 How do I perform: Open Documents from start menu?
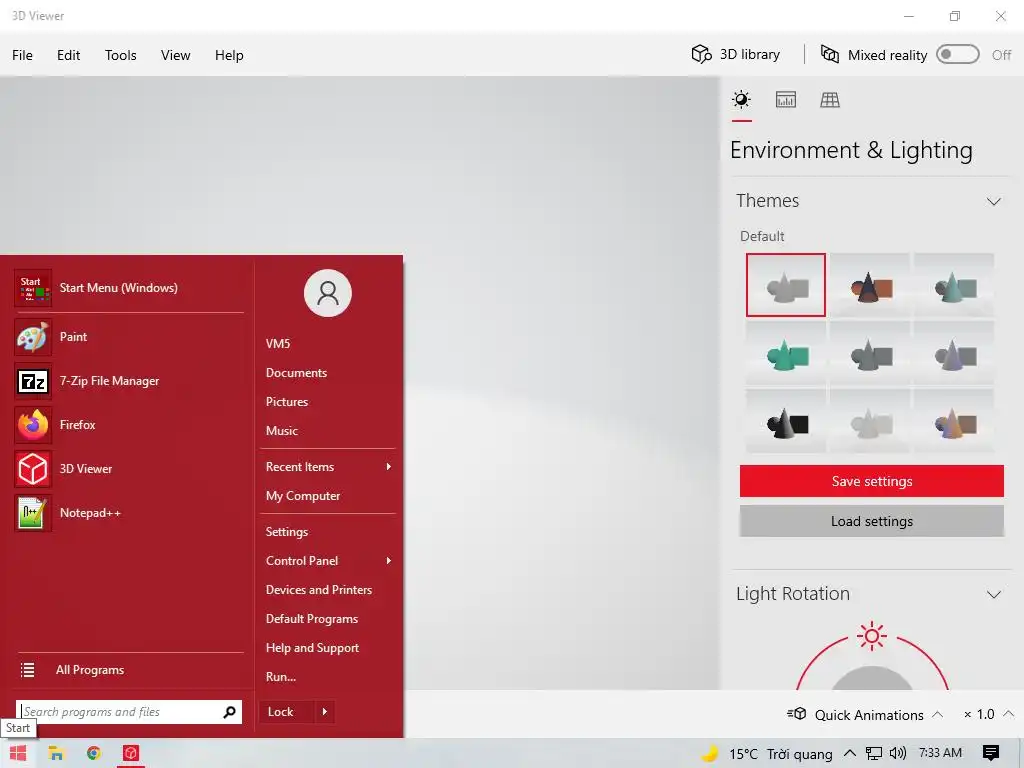(296, 373)
